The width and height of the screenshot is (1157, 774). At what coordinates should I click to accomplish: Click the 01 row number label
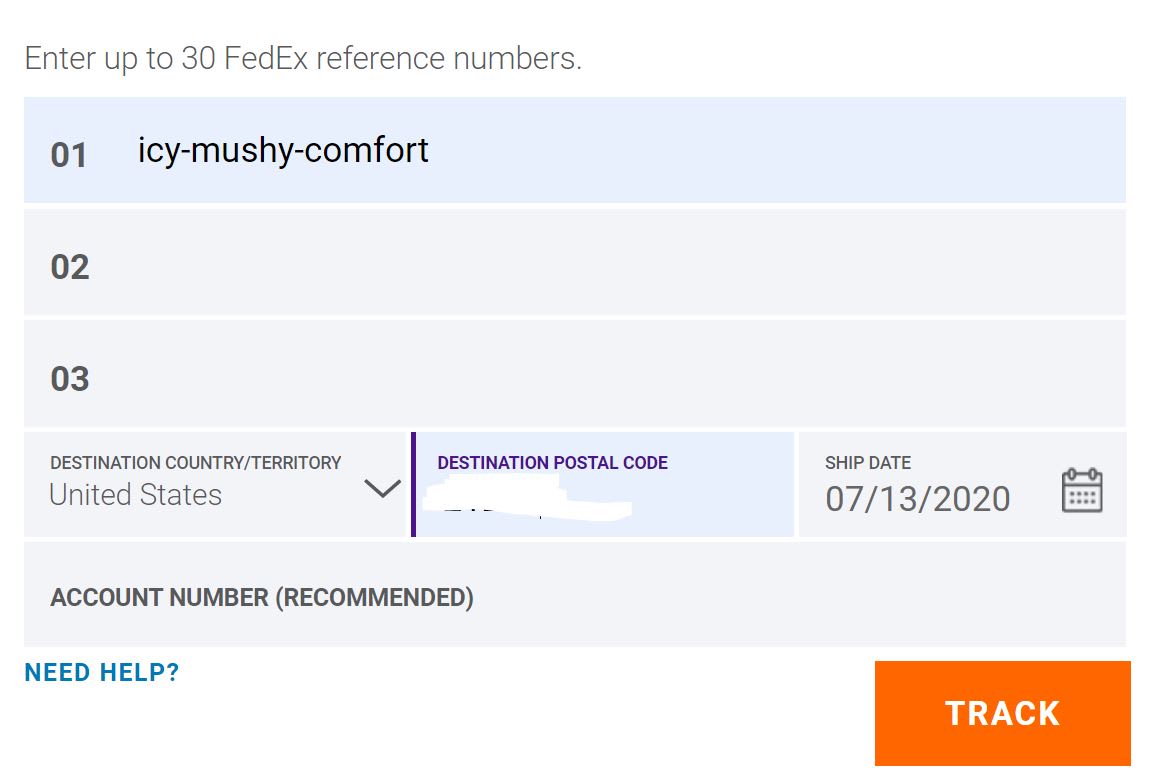coord(69,155)
